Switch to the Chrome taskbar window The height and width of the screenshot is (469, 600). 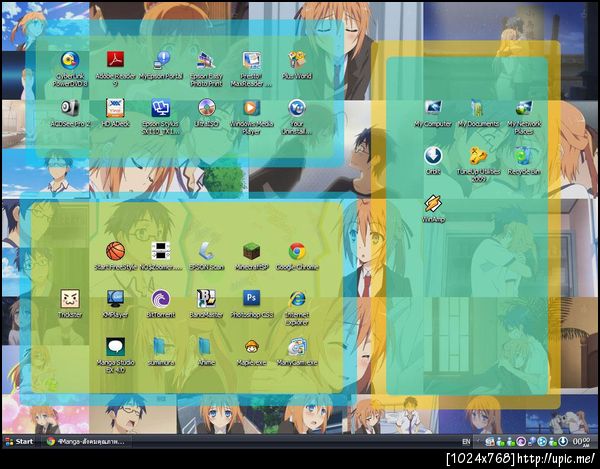86,441
